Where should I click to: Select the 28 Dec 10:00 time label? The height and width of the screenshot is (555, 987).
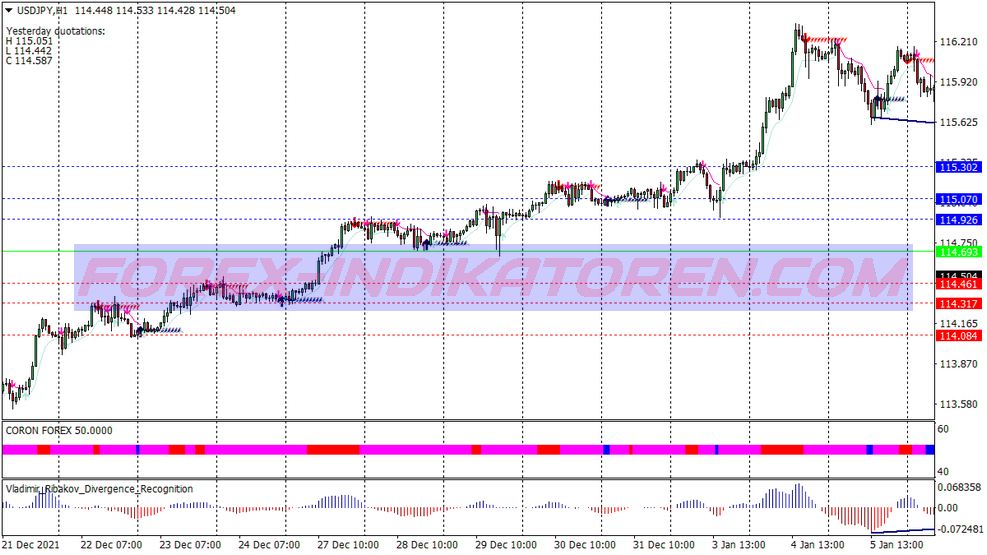tap(427, 545)
